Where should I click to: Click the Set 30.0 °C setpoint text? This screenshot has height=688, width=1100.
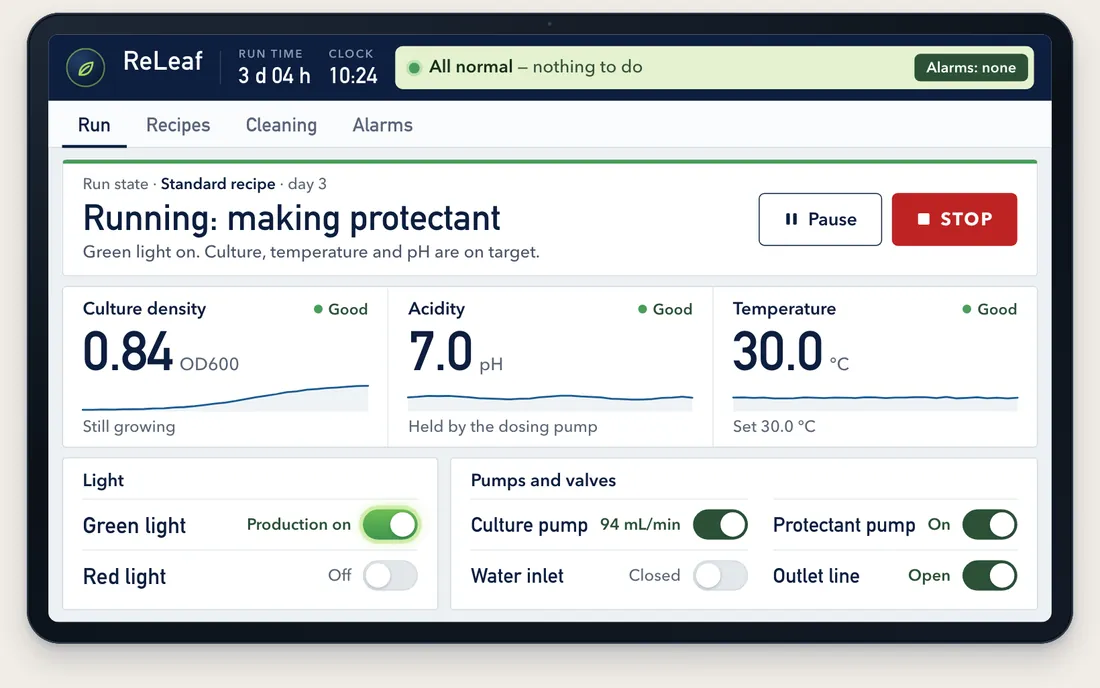774,426
